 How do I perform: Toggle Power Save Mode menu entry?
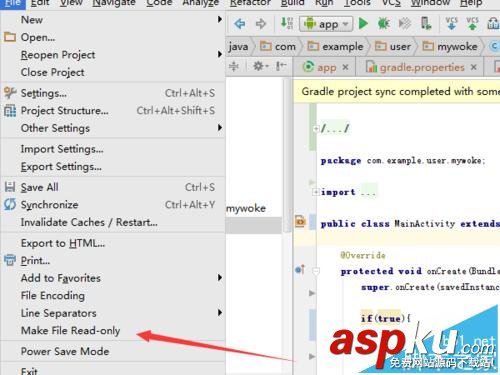pos(113,351)
